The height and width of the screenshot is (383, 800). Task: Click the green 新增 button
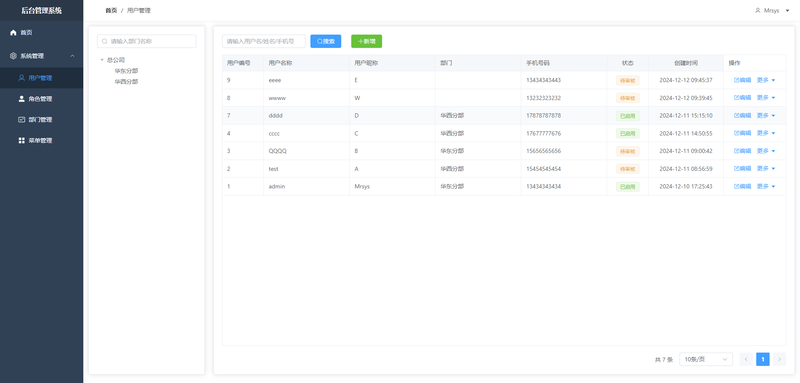click(x=366, y=41)
